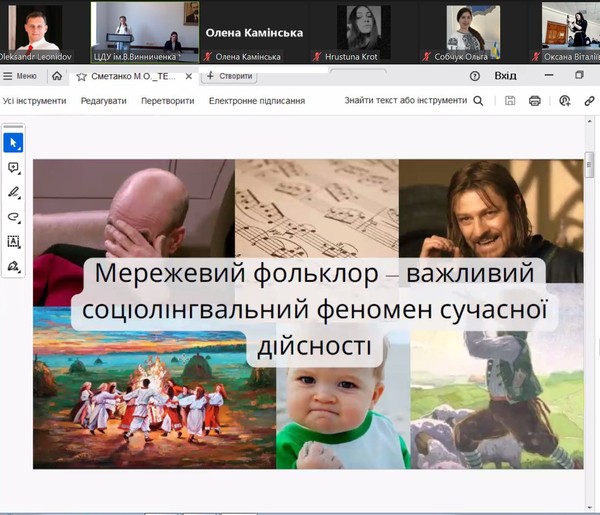Select the text box tool

click(14, 242)
